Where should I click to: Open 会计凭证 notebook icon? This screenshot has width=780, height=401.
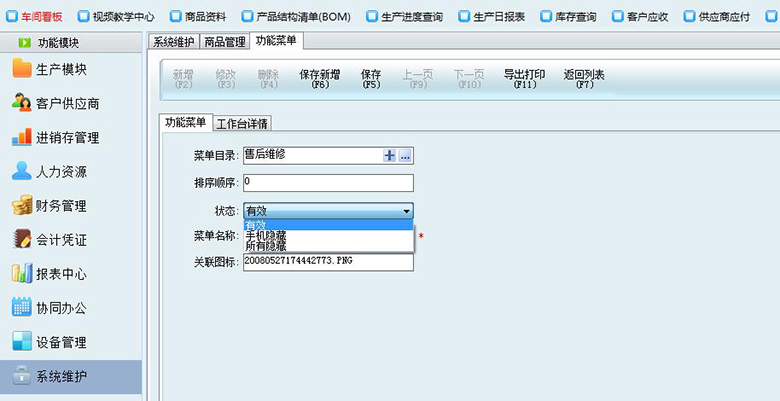coord(21,240)
